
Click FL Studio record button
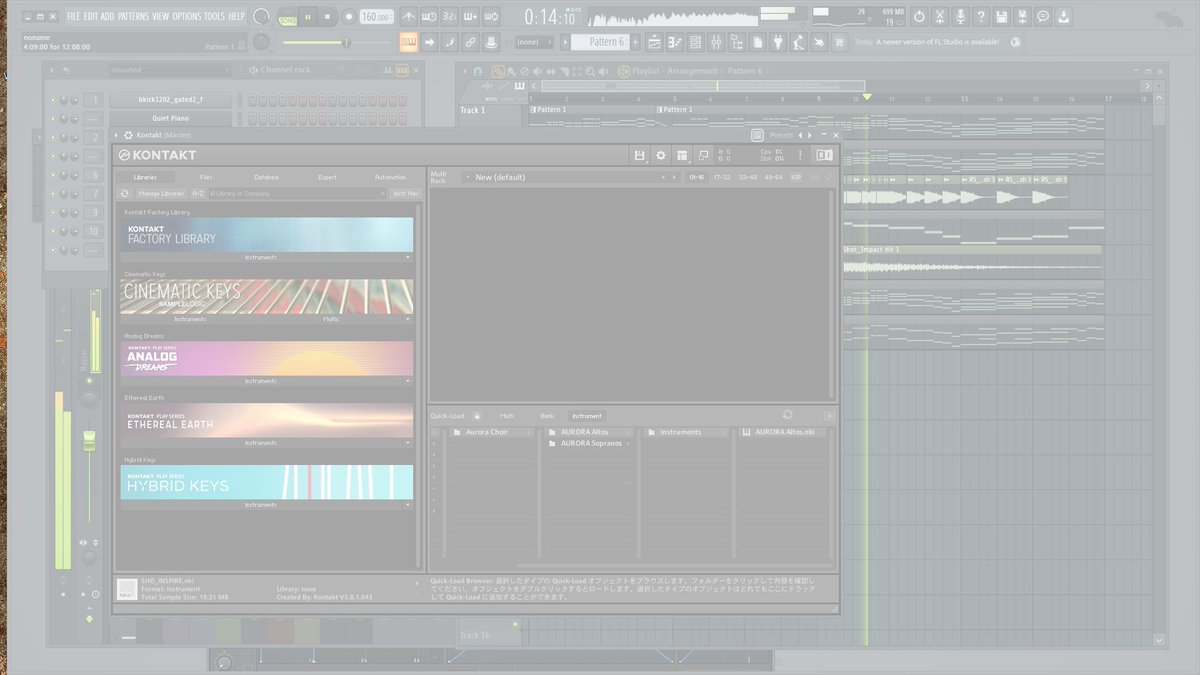(349, 16)
